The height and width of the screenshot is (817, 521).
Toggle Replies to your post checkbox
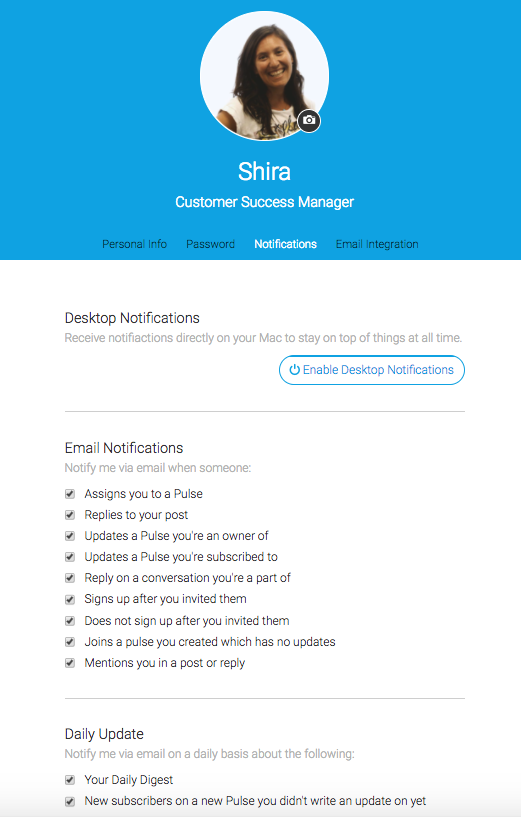coord(70,515)
